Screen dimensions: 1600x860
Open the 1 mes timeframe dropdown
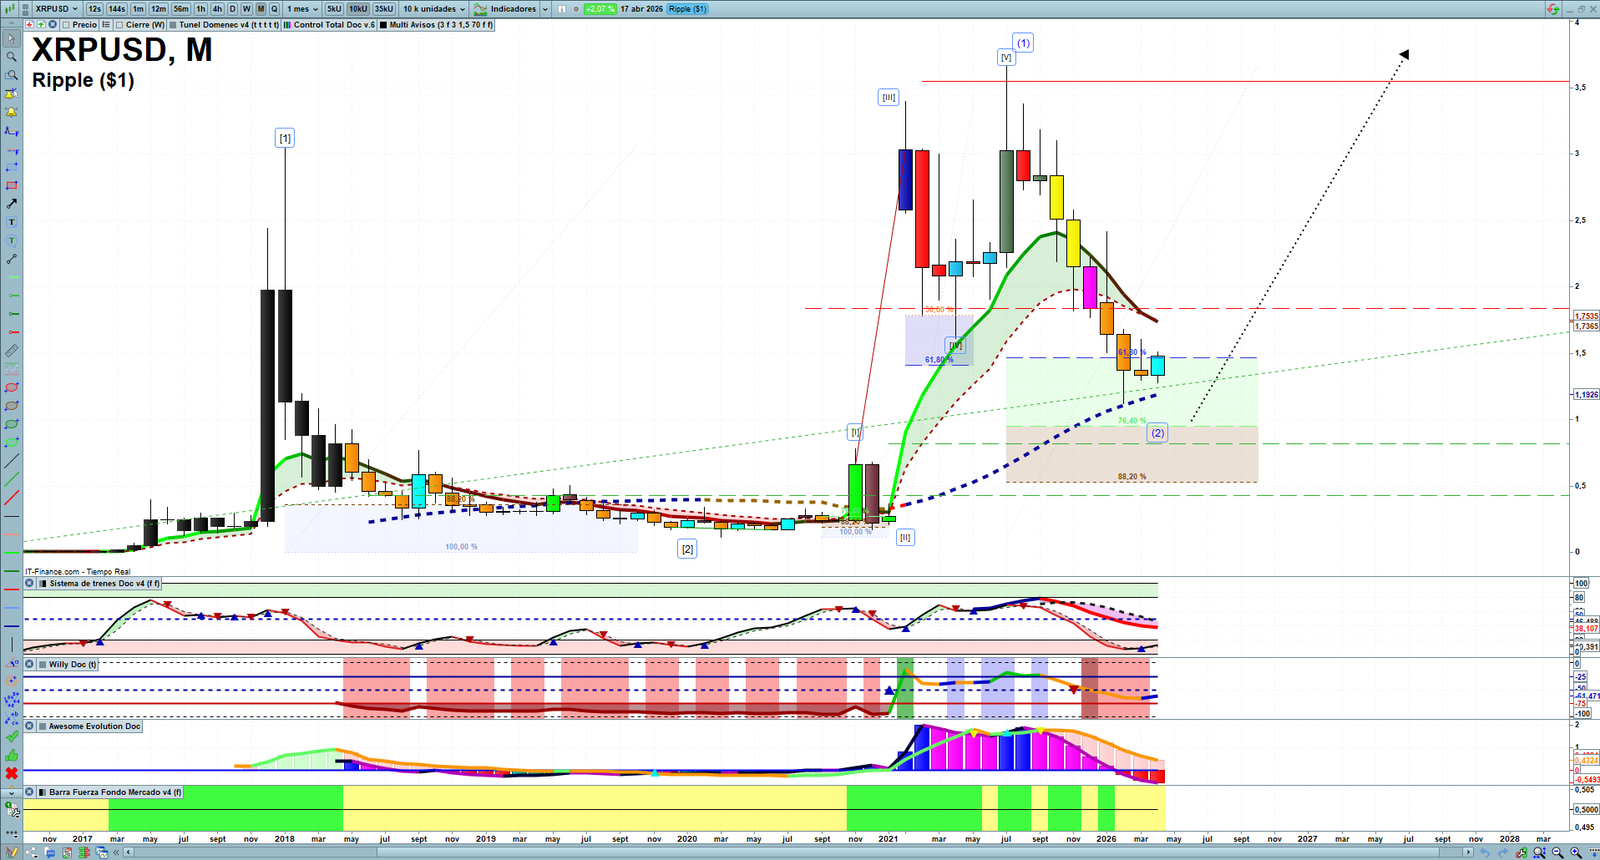[x=303, y=9]
